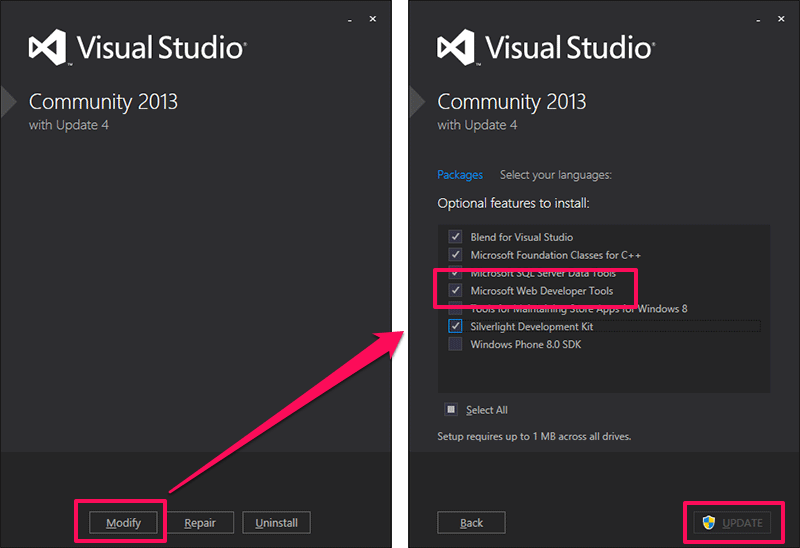This screenshot has width=800, height=548.
Task: Toggle Tools for Maintaining Store Apps checkbox
Action: tap(456, 309)
